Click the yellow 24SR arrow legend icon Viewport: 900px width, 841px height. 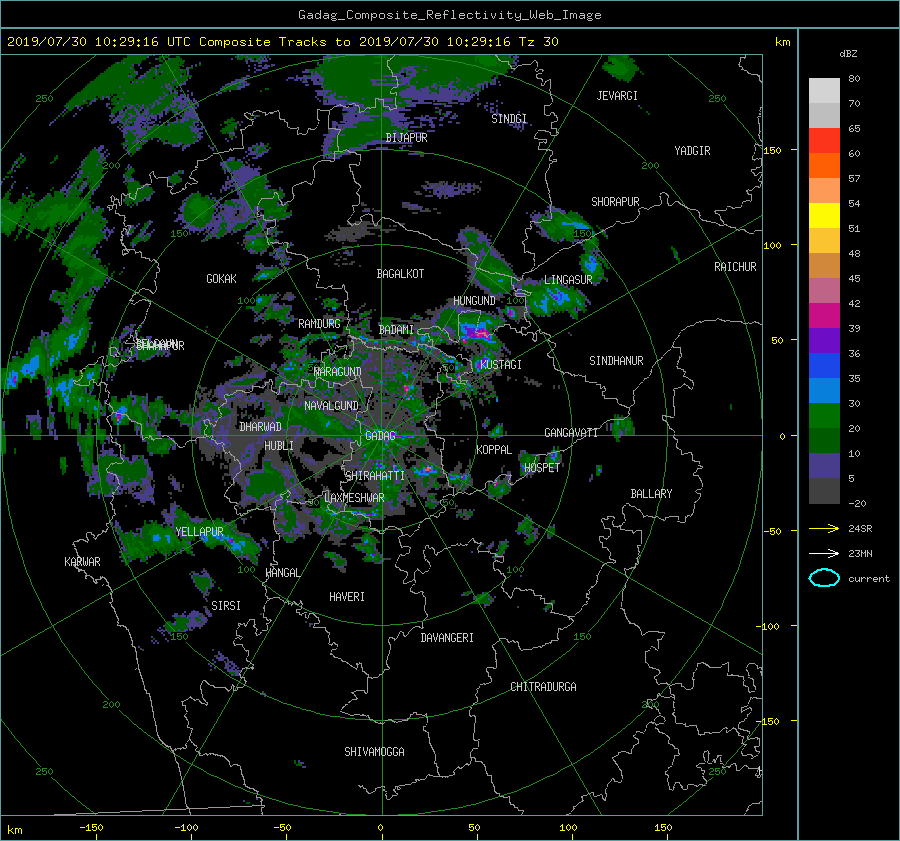click(x=824, y=528)
